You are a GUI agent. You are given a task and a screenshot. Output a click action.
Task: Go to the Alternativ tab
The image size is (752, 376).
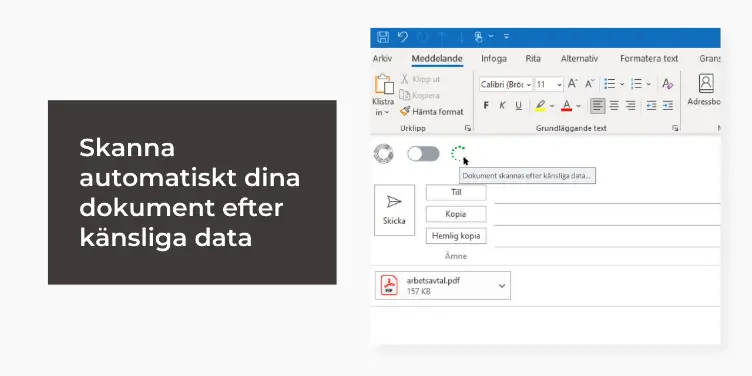coord(579,59)
